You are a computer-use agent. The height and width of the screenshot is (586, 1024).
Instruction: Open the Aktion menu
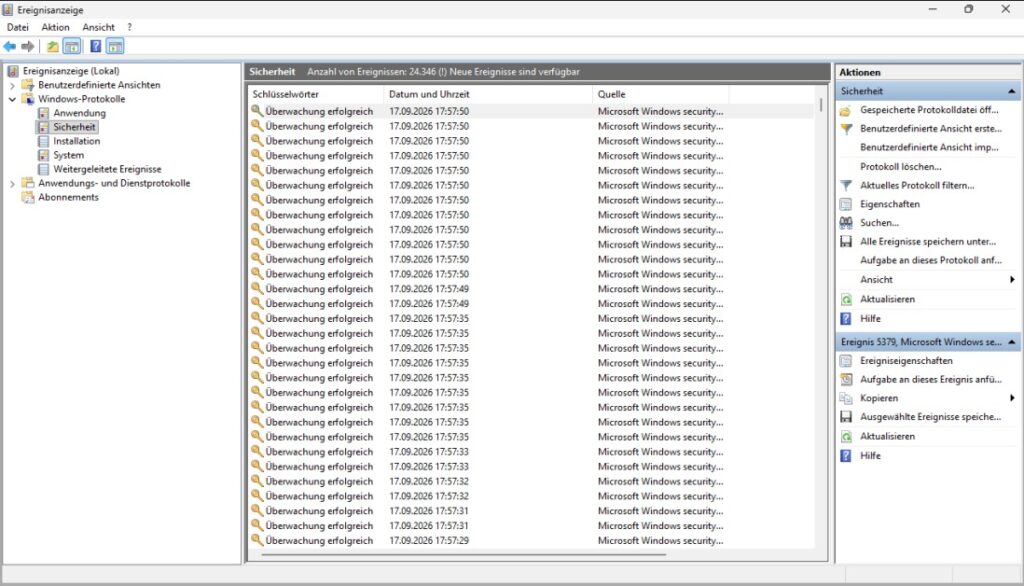click(x=56, y=27)
